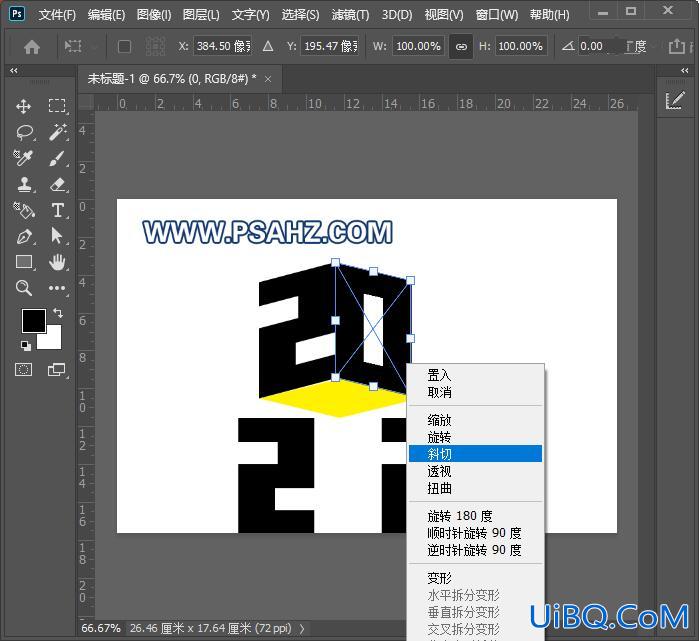
Task: Select the Lasso tool
Action: (24, 132)
